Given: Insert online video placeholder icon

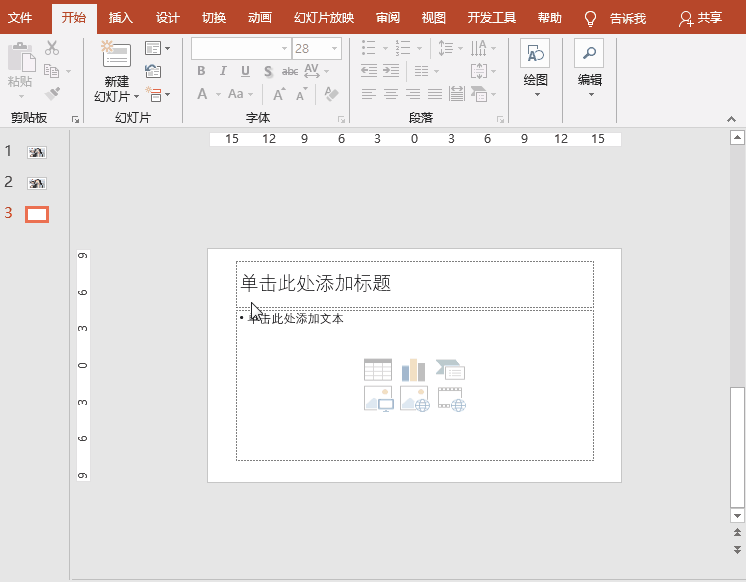Looking at the screenshot, I should [452, 399].
